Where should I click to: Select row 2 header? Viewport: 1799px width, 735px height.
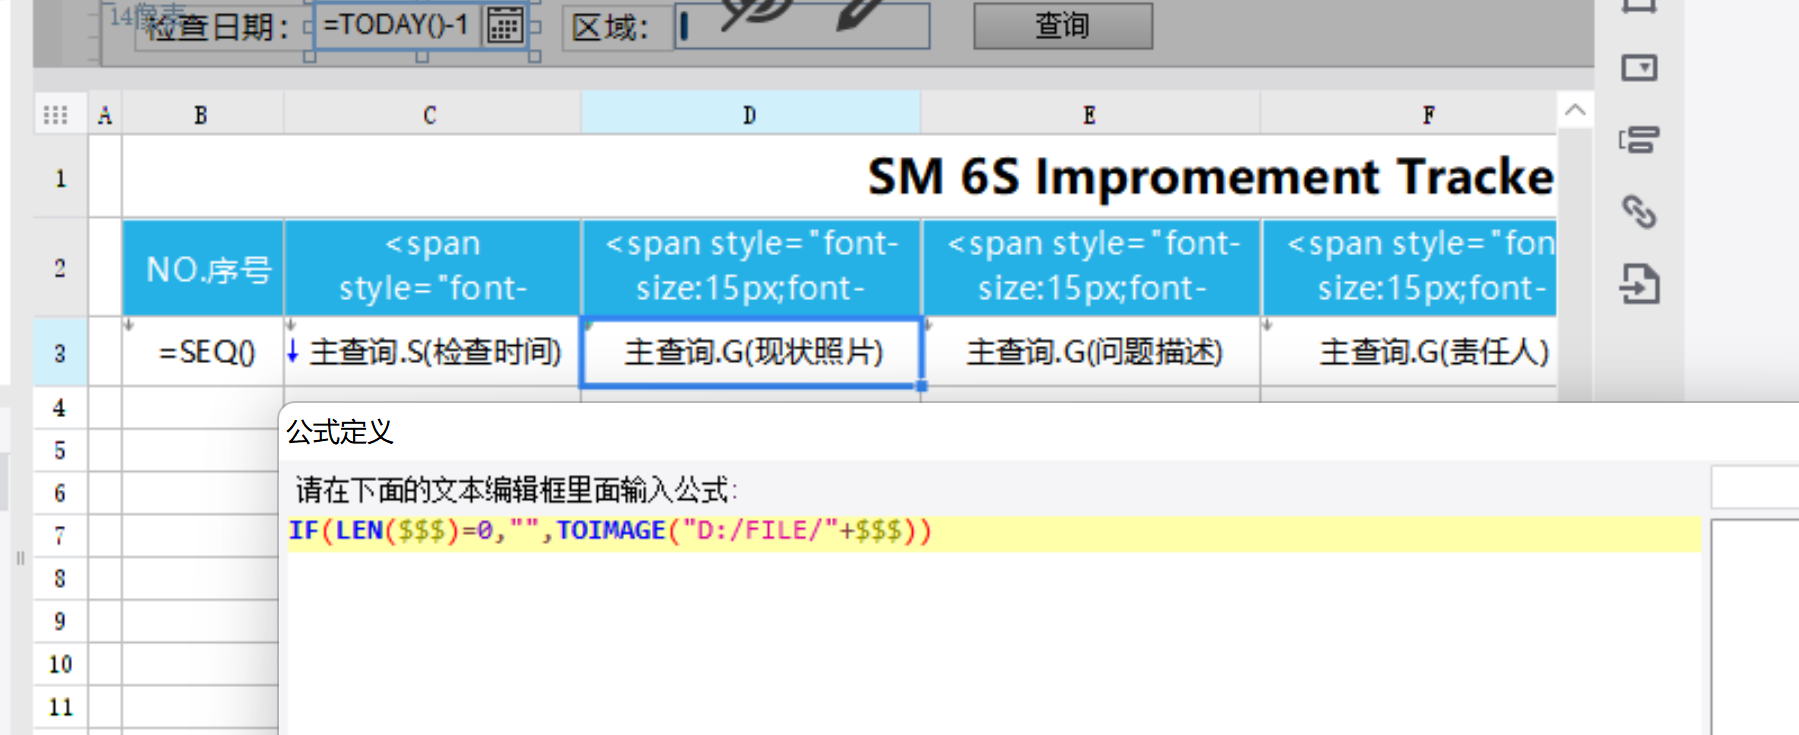click(x=61, y=268)
